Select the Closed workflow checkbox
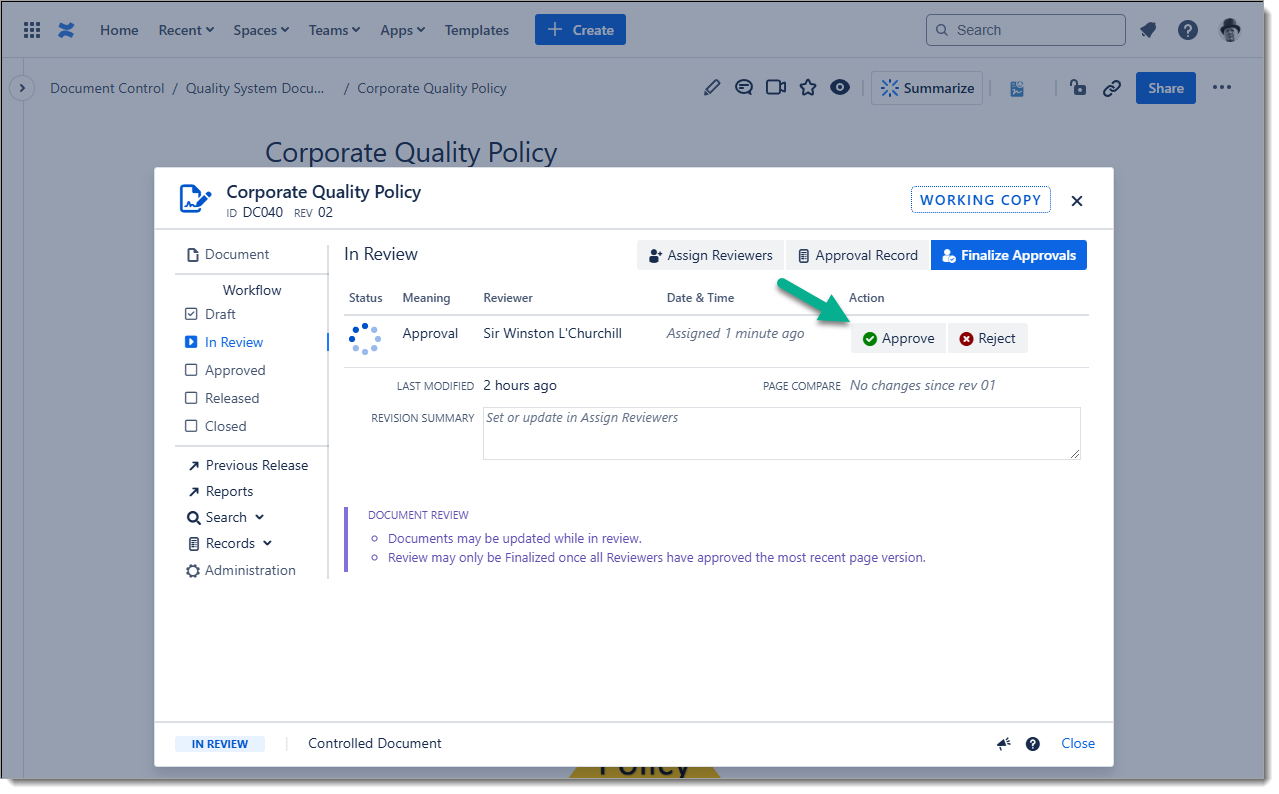 pos(192,426)
